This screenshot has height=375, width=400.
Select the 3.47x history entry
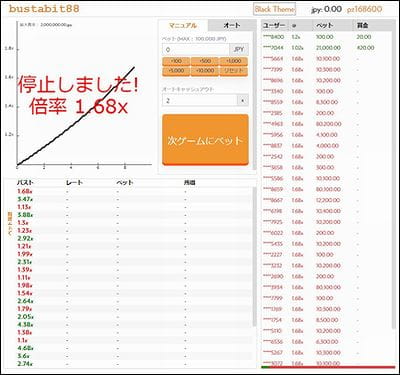[x=25, y=199]
